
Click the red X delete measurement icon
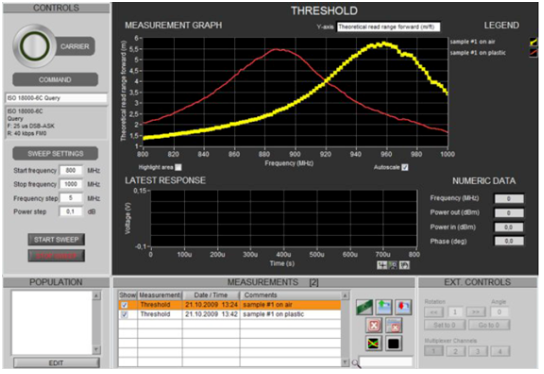click(374, 325)
